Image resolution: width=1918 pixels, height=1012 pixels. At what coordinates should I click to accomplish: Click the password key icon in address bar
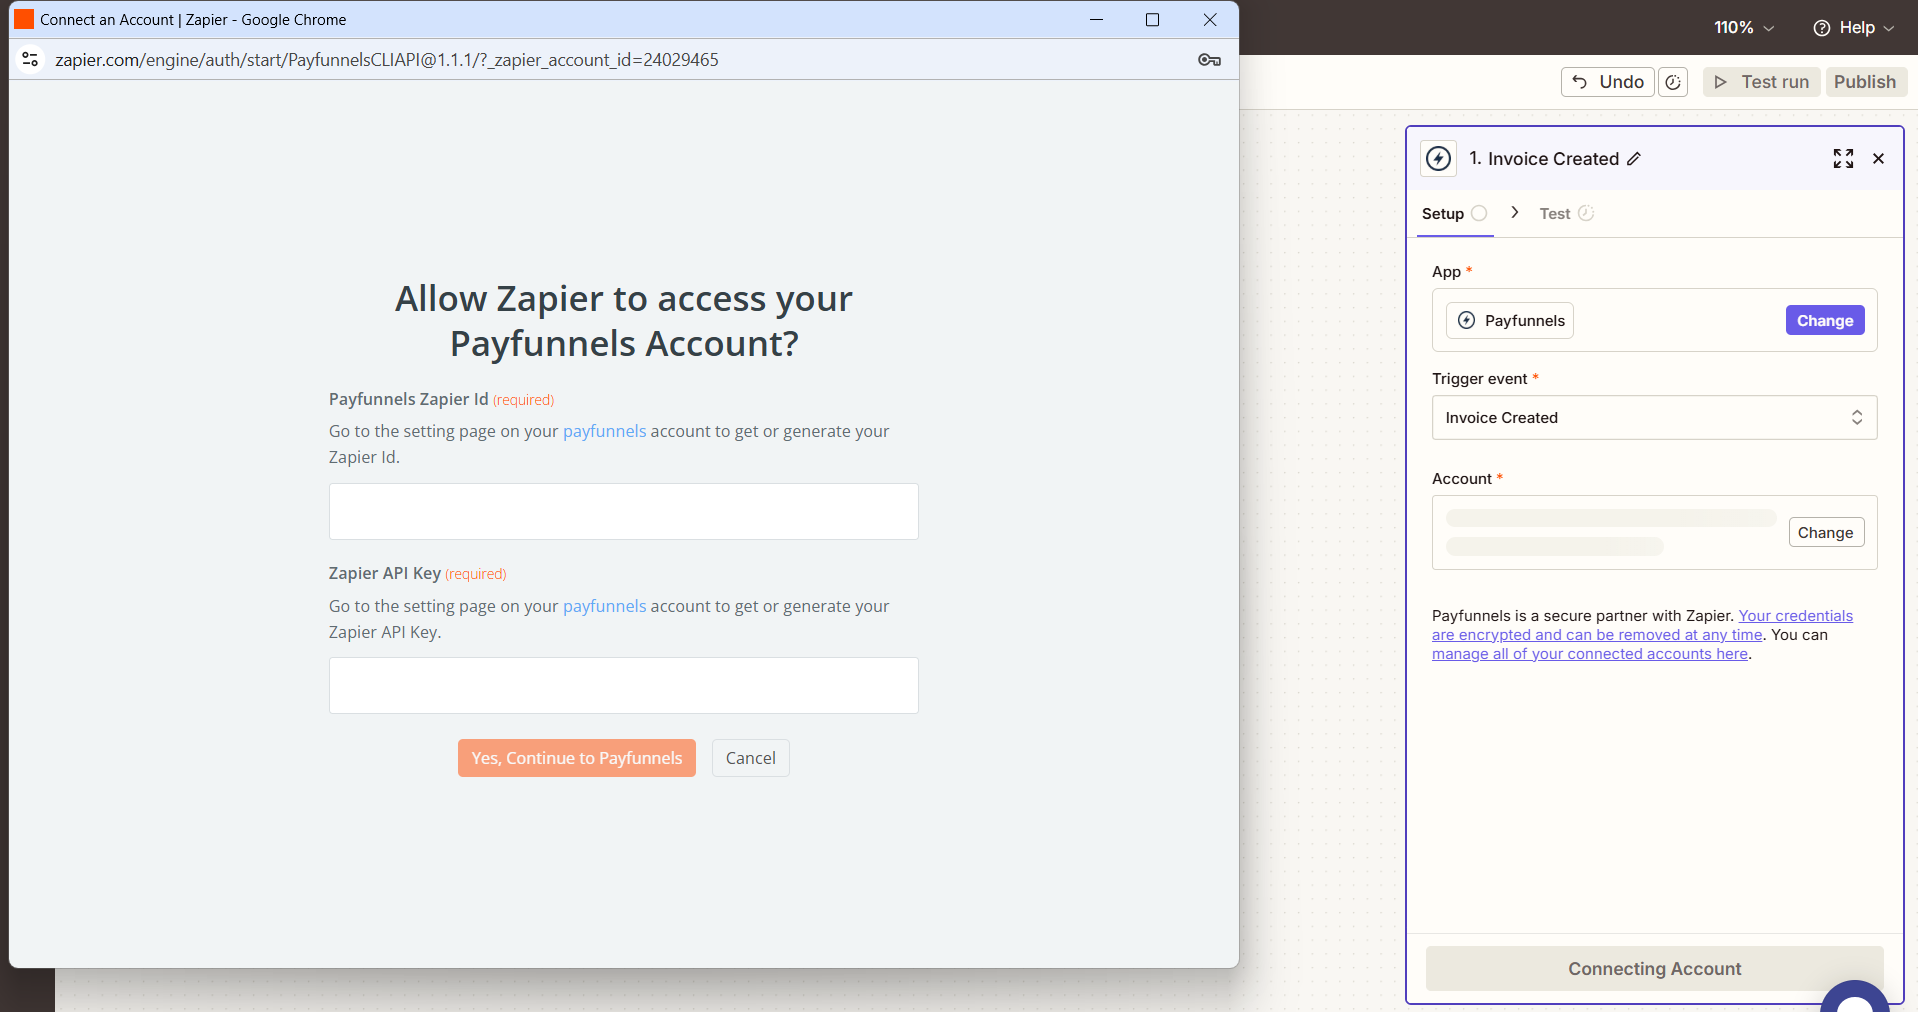click(1209, 60)
